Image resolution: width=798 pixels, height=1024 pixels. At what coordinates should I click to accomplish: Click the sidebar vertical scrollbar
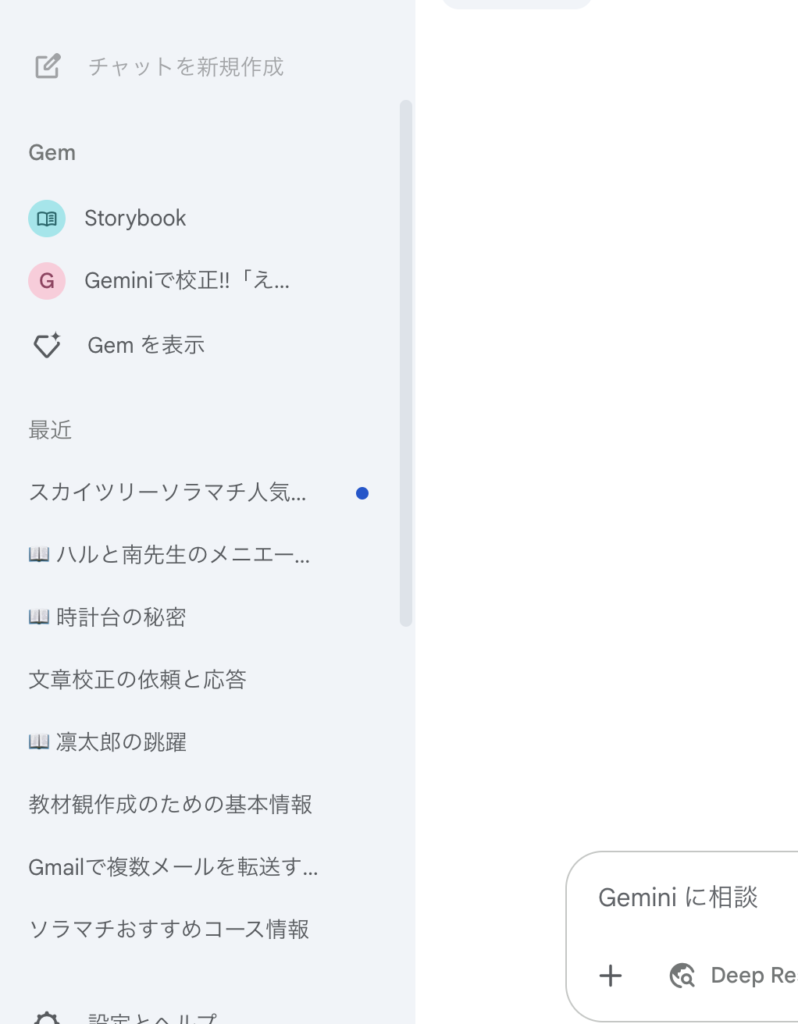[406, 363]
